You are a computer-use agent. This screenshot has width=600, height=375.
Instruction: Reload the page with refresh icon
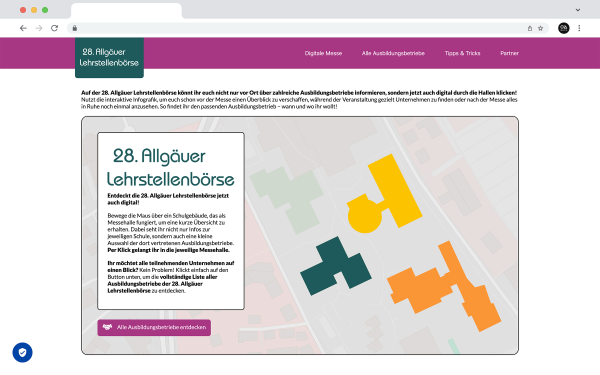(54, 28)
